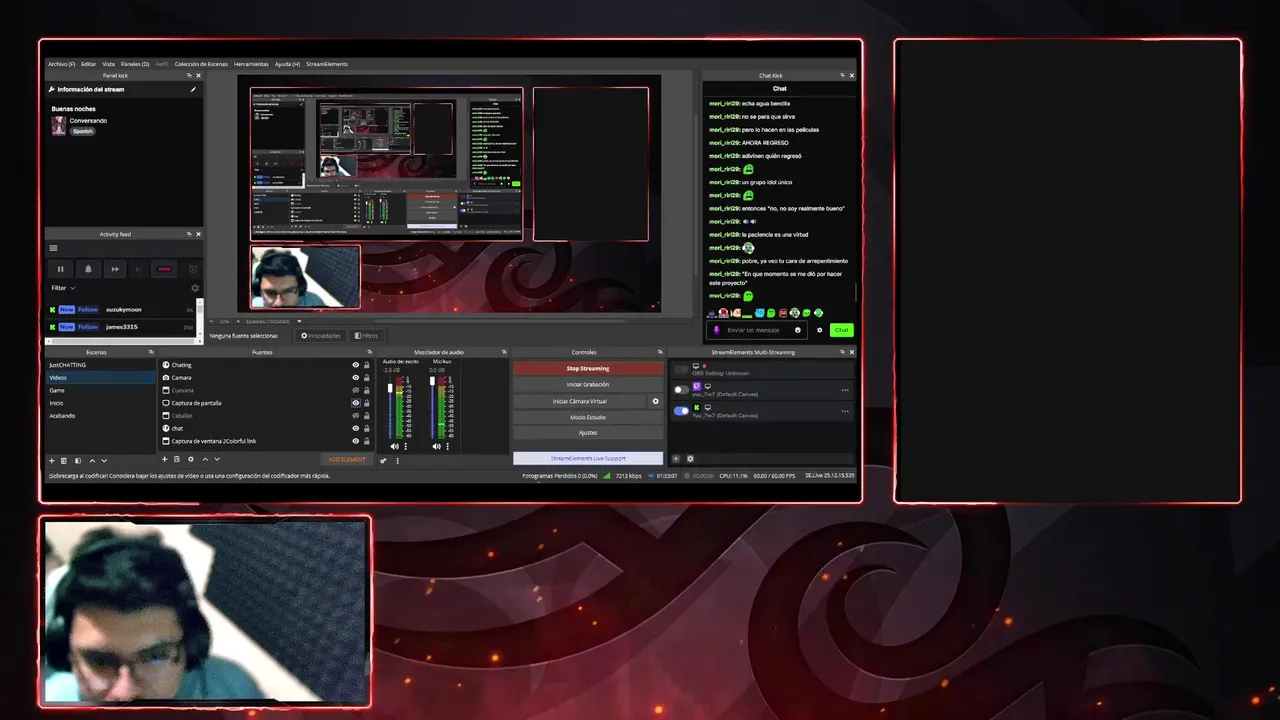The height and width of the screenshot is (720, 1280).
Task: Click the ADD ELEMENT button
Action: tap(347, 459)
